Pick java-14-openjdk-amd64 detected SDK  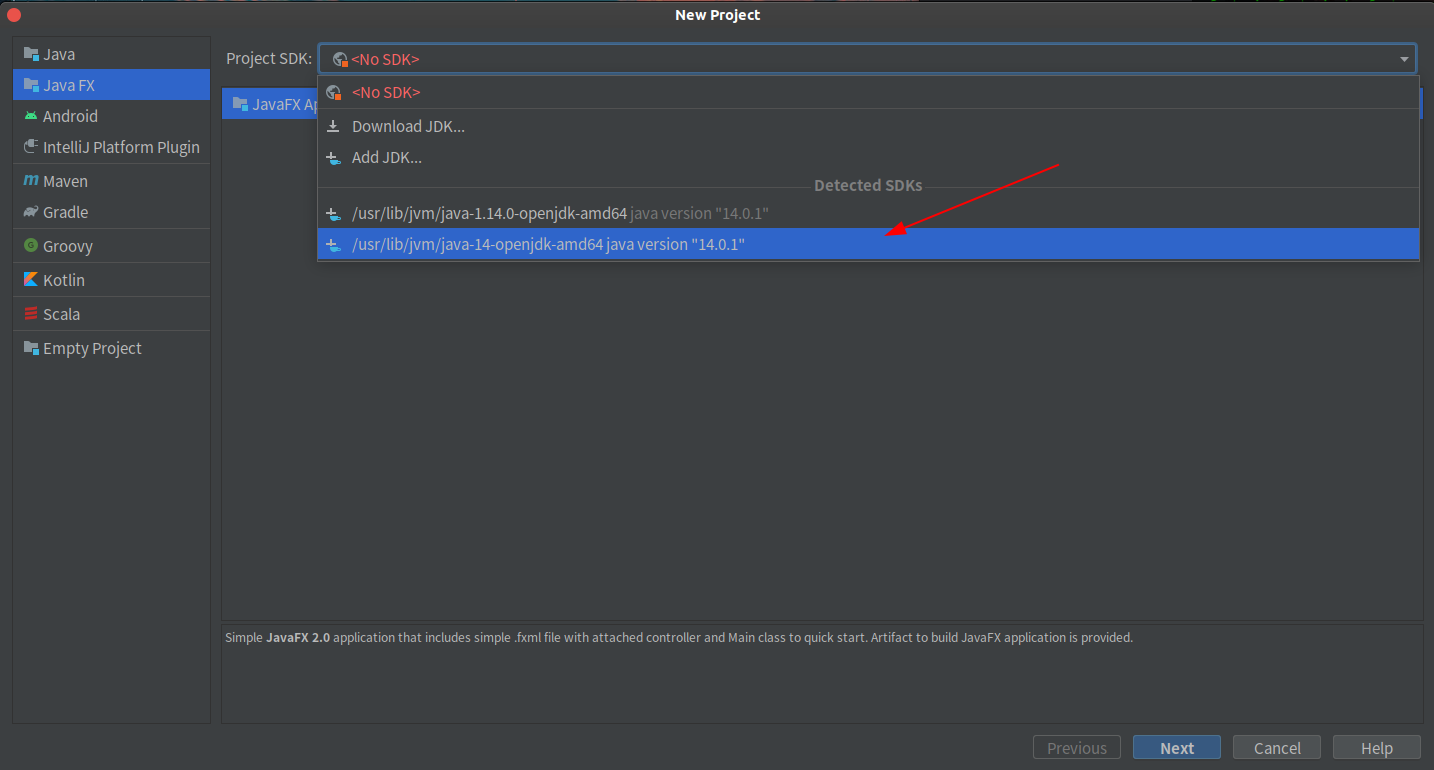pos(868,244)
